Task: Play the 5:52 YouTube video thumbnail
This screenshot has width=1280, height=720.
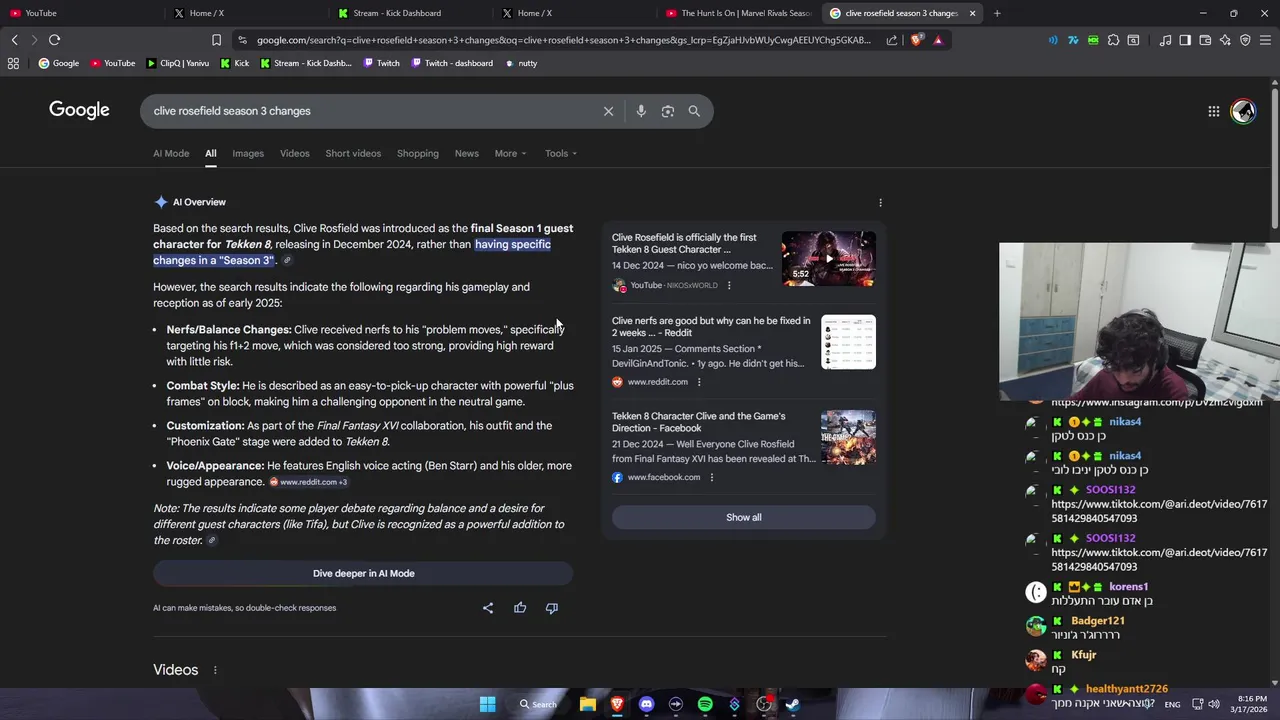Action: pos(828,259)
